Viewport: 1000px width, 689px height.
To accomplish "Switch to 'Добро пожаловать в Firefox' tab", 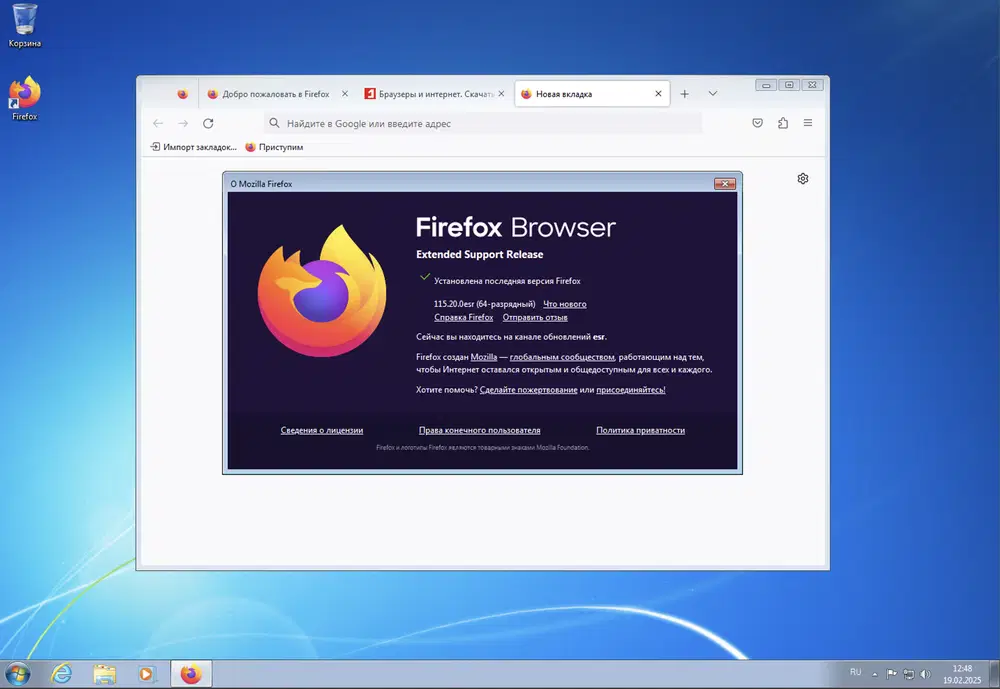I will 277,94.
